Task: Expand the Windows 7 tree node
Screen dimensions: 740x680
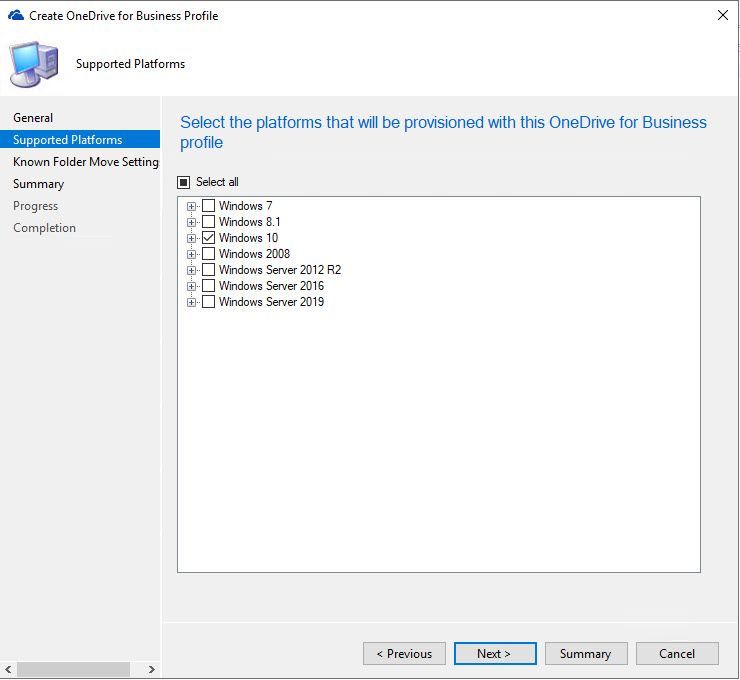Action: (x=191, y=206)
